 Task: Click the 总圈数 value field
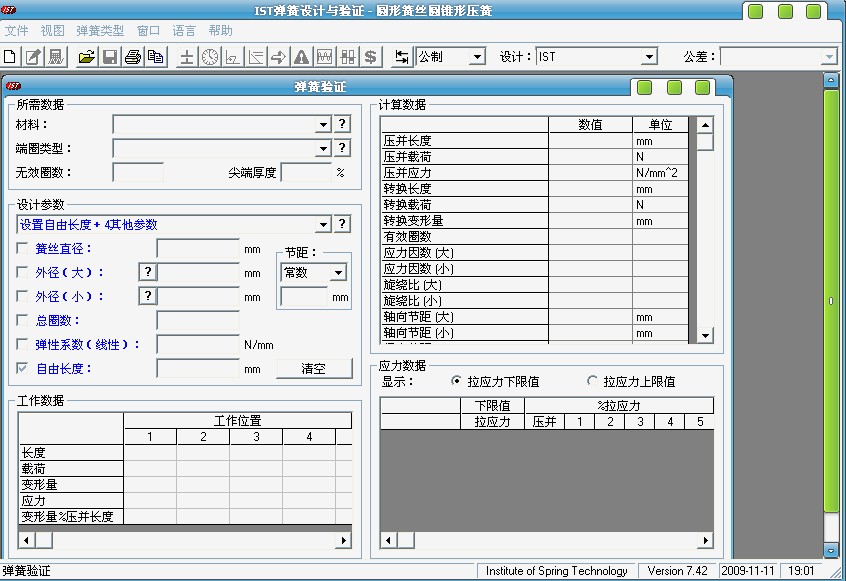(x=198, y=320)
